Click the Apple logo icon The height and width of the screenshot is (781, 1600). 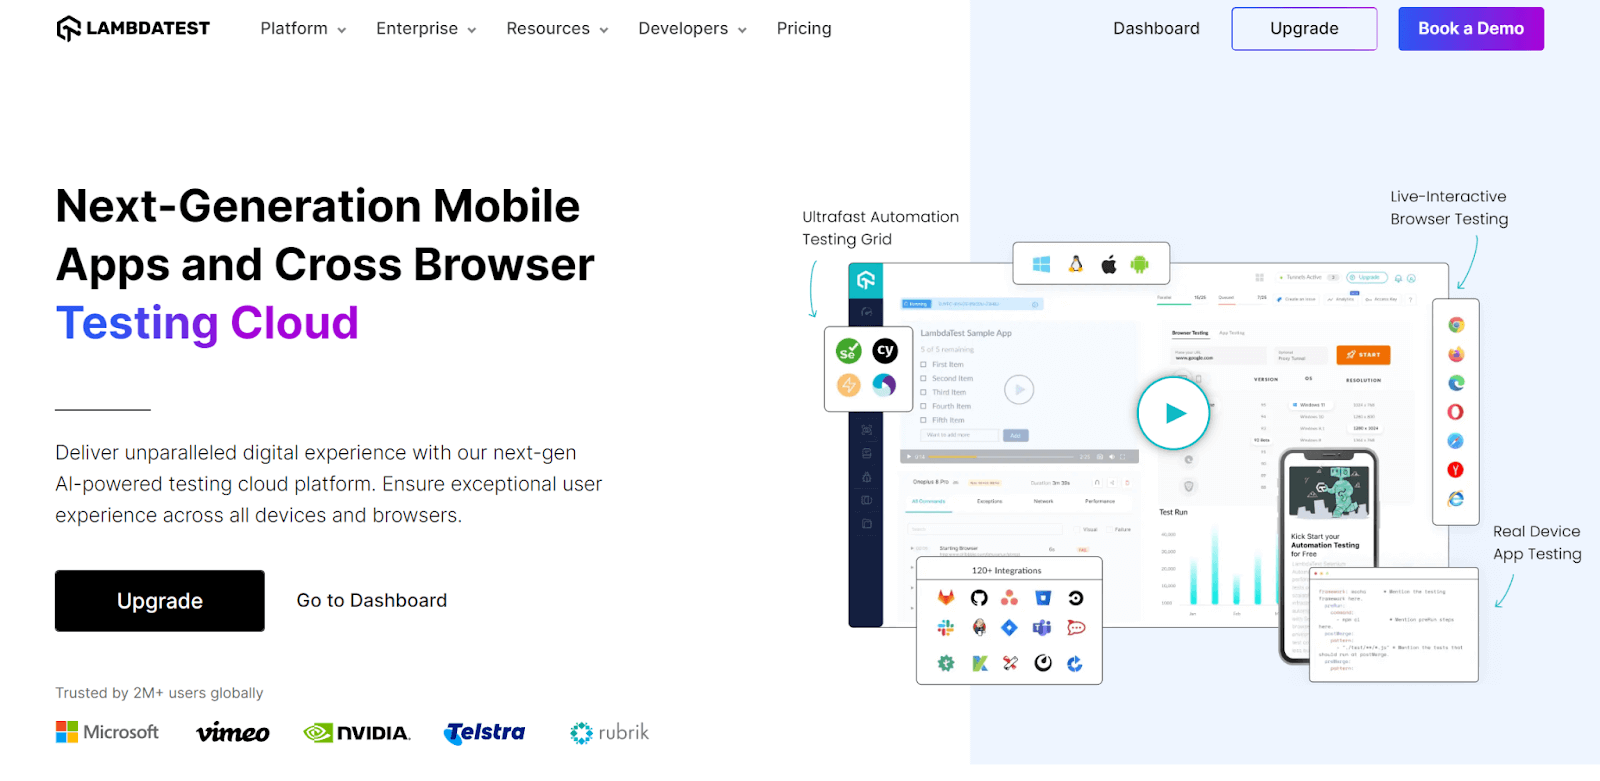pyautogui.click(x=1108, y=264)
